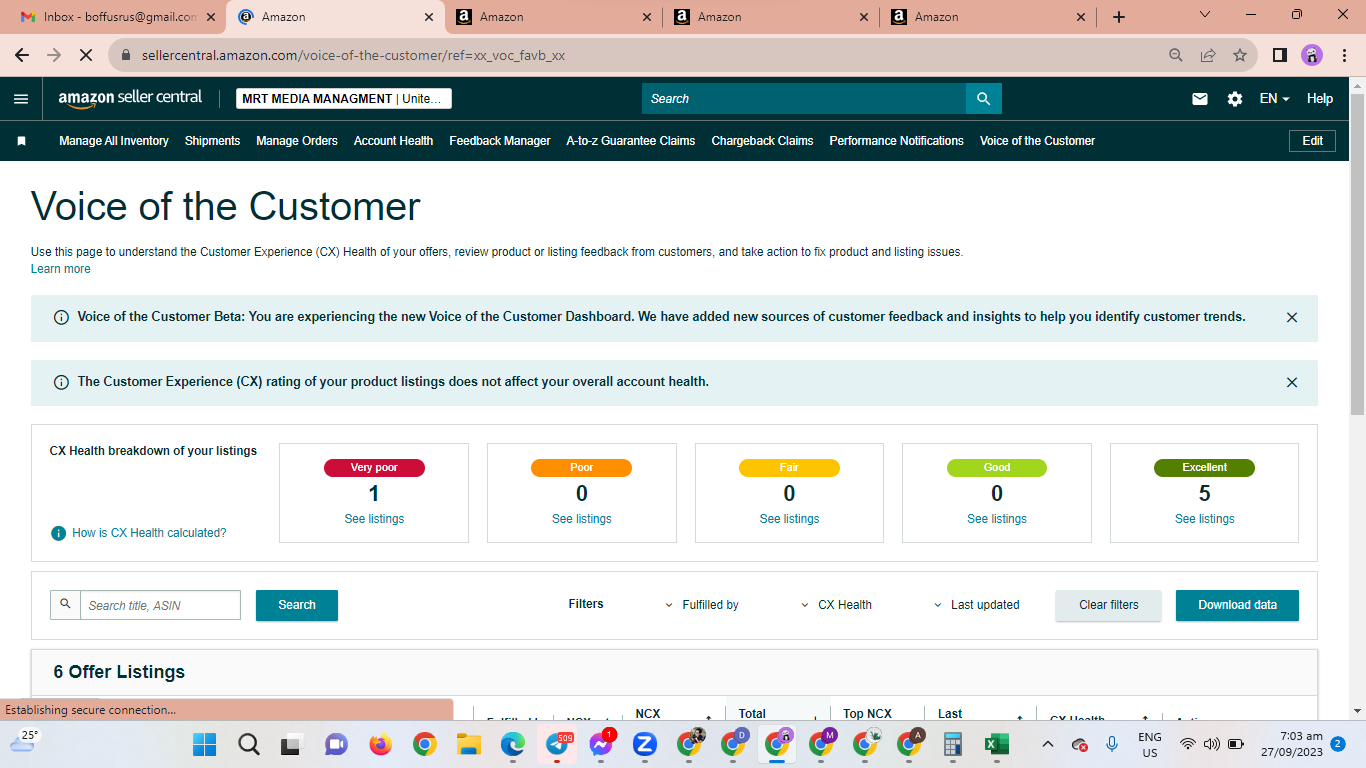Open the messages envelope icon
Screen dimensions: 1366x768
click(1200, 99)
